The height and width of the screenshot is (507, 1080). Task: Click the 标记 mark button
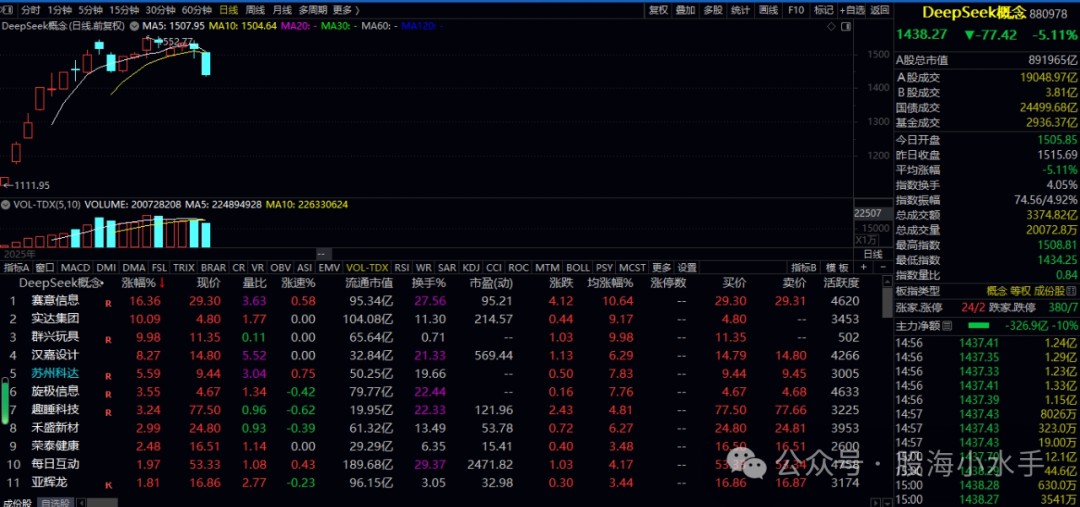(823, 10)
